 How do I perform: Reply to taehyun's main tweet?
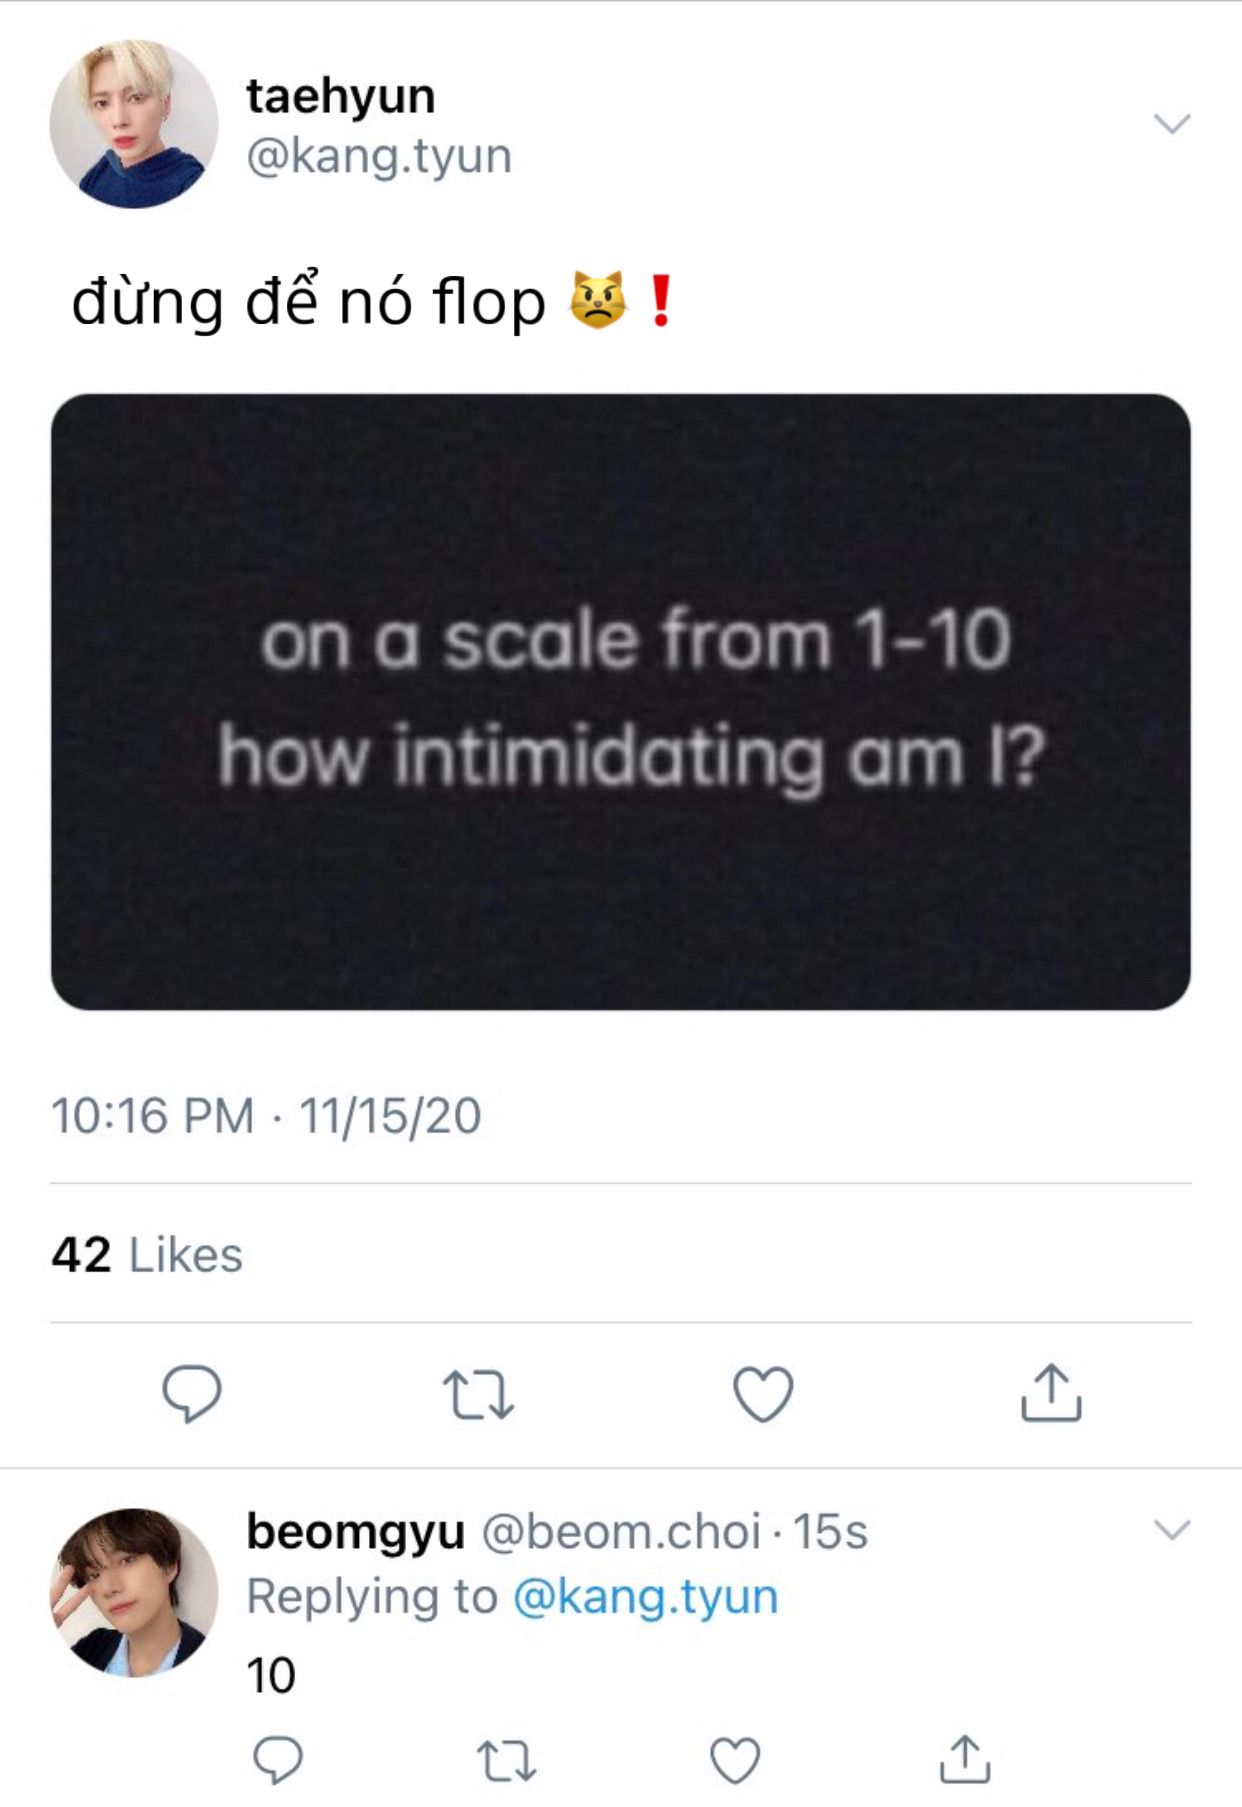pyautogui.click(x=192, y=1393)
